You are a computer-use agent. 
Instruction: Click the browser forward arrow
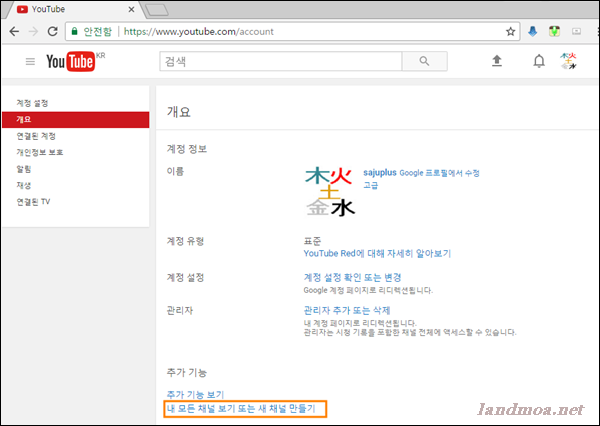point(34,31)
